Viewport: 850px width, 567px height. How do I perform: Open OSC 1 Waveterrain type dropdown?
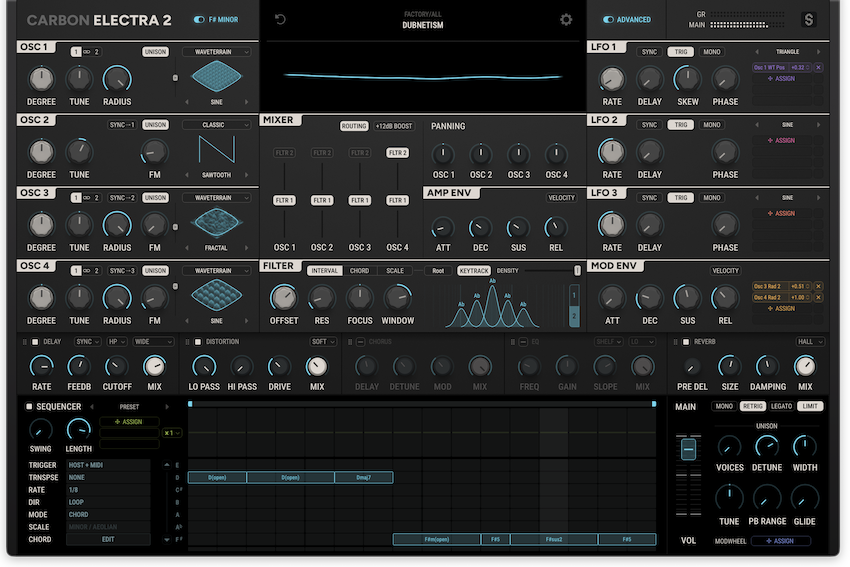tap(216, 52)
